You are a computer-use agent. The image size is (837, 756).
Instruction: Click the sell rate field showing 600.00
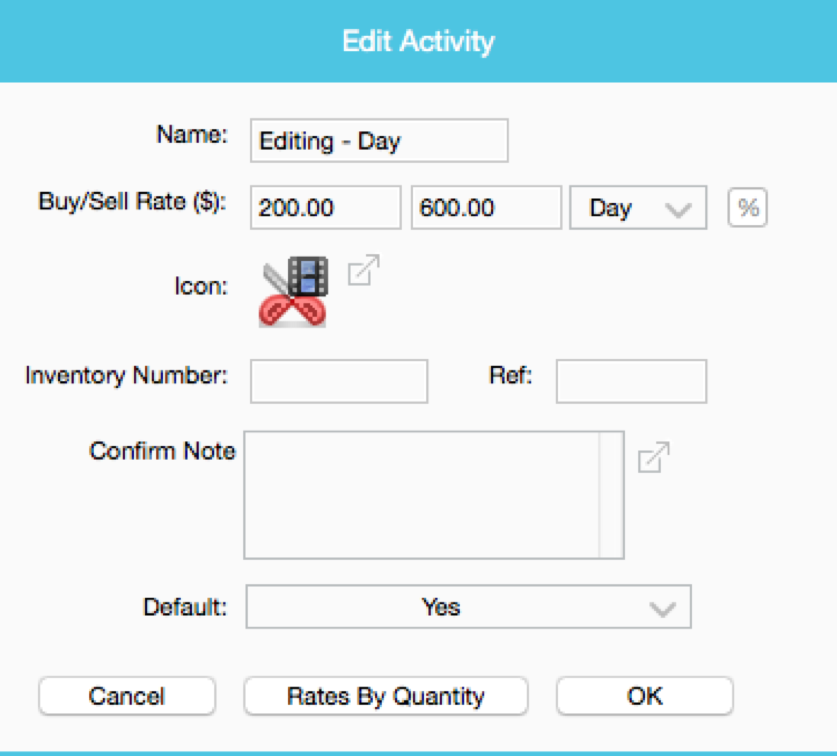pos(486,208)
